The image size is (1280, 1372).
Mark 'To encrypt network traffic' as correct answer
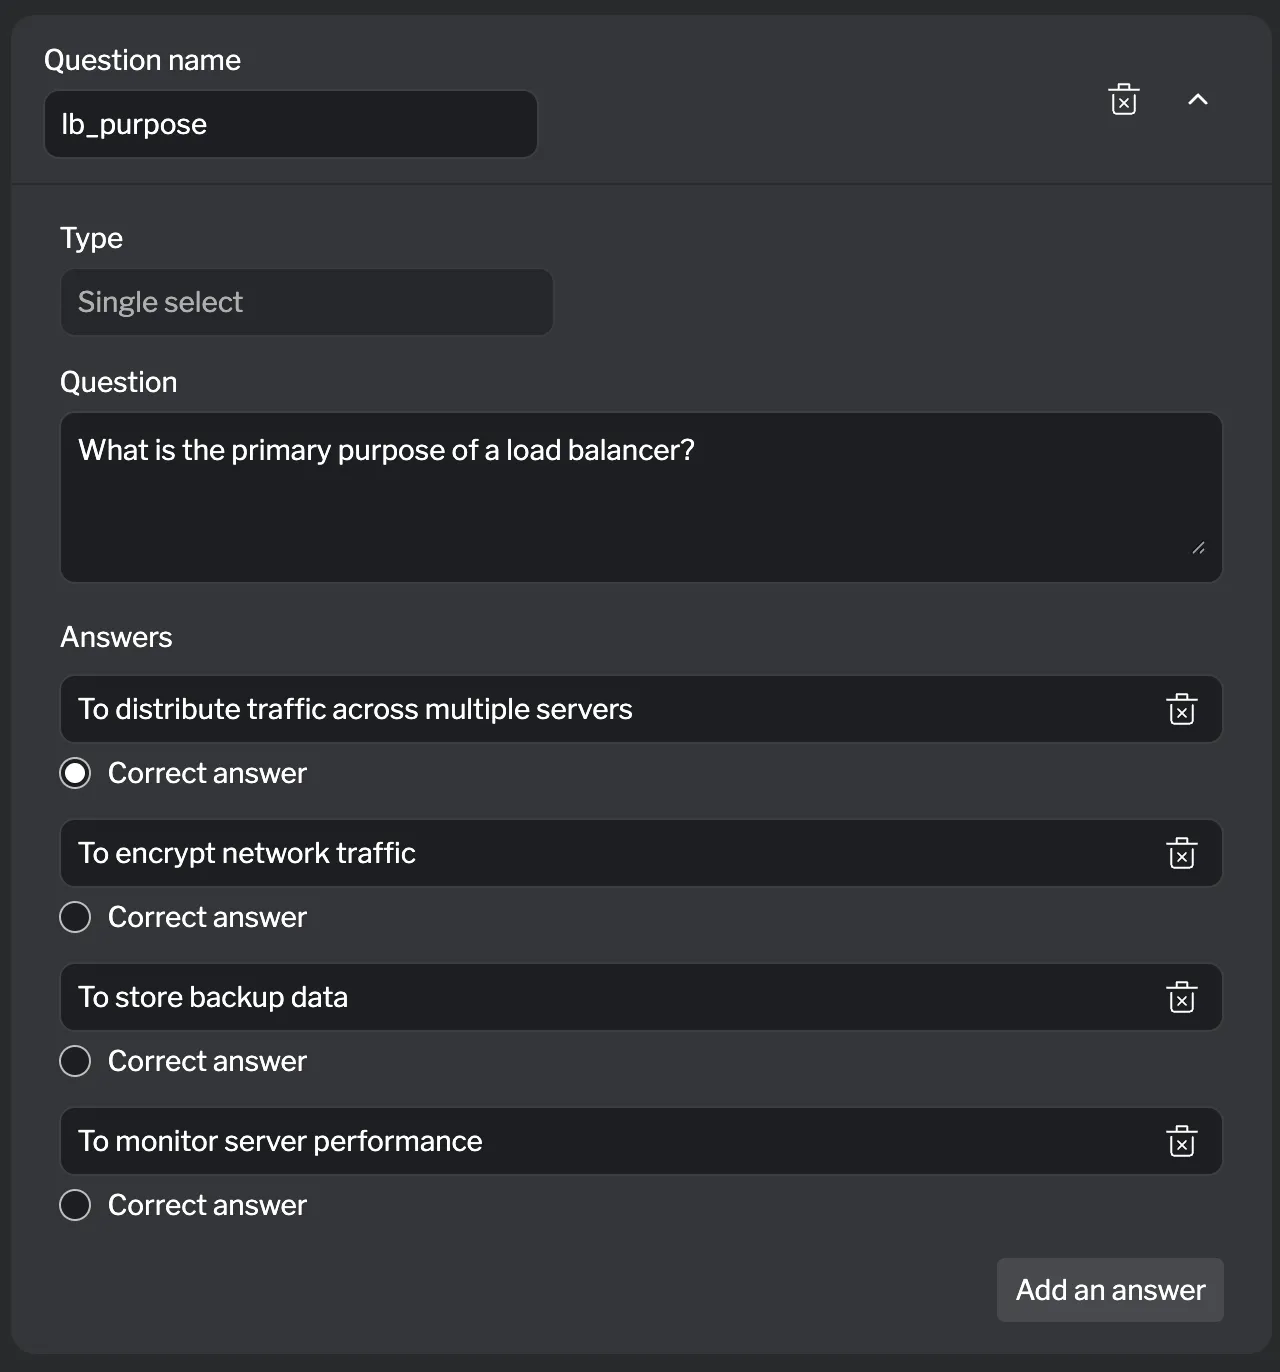pyautogui.click(x=74, y=917)
